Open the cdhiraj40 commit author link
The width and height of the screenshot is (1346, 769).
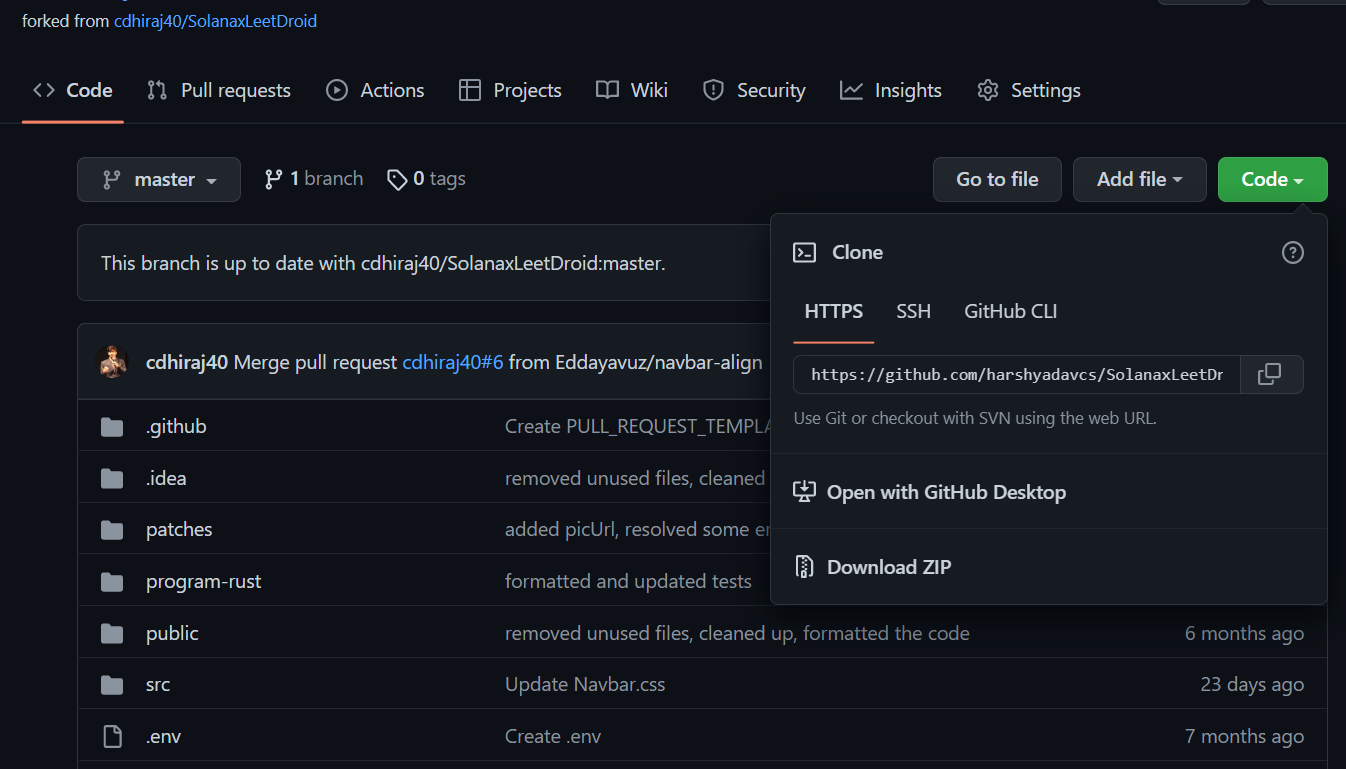click(x=187, y=363)
